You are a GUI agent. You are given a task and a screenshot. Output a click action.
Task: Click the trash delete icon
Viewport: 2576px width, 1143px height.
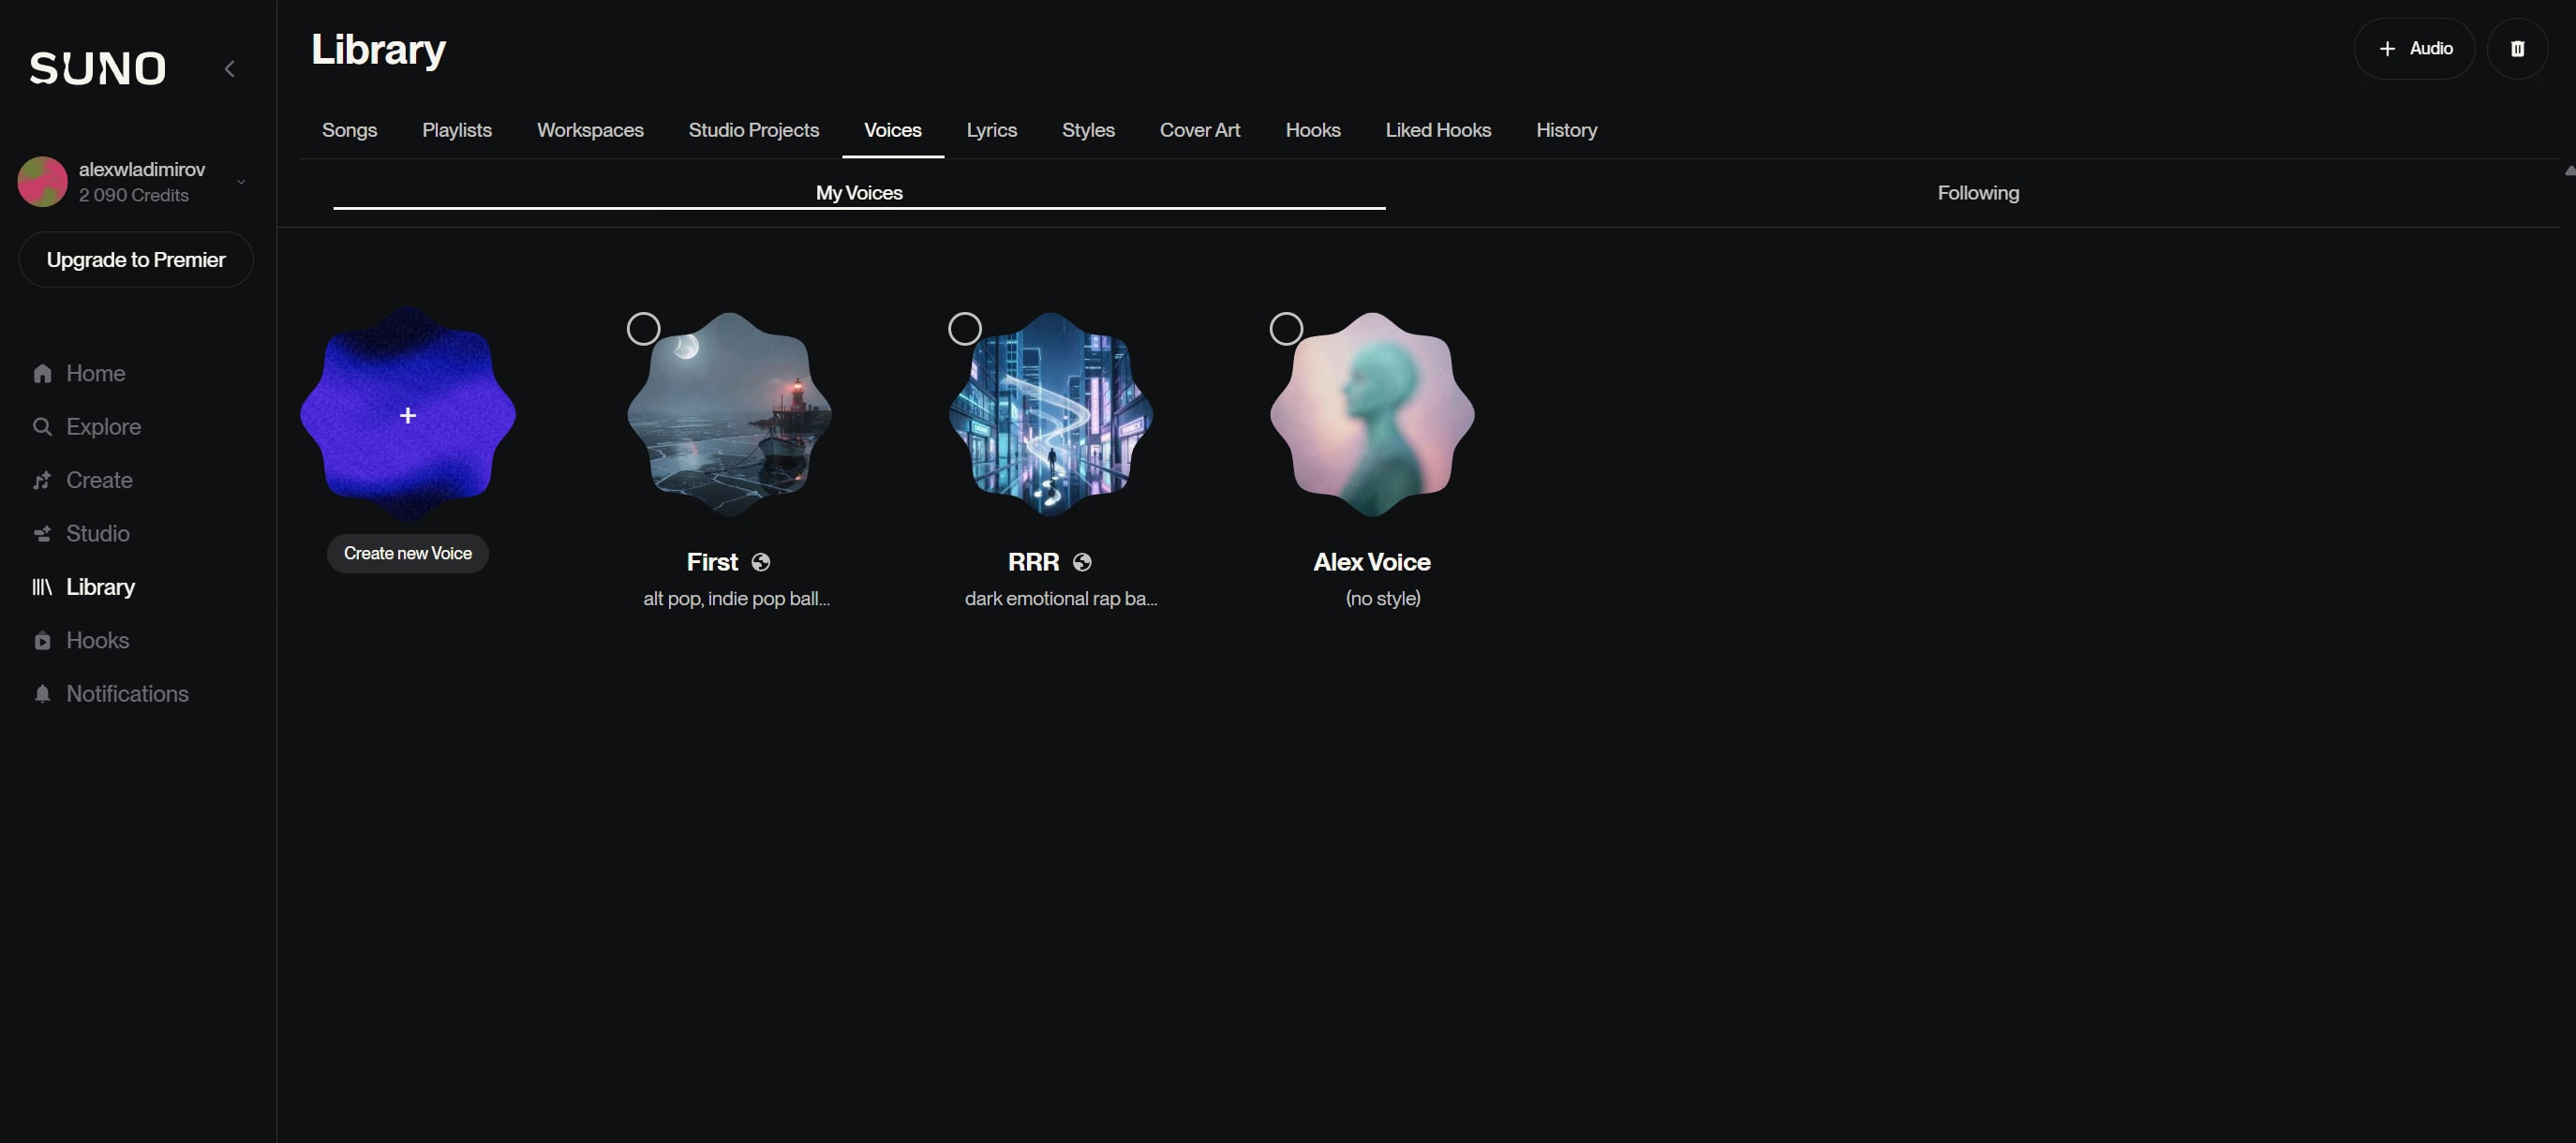click(2517, 48)
